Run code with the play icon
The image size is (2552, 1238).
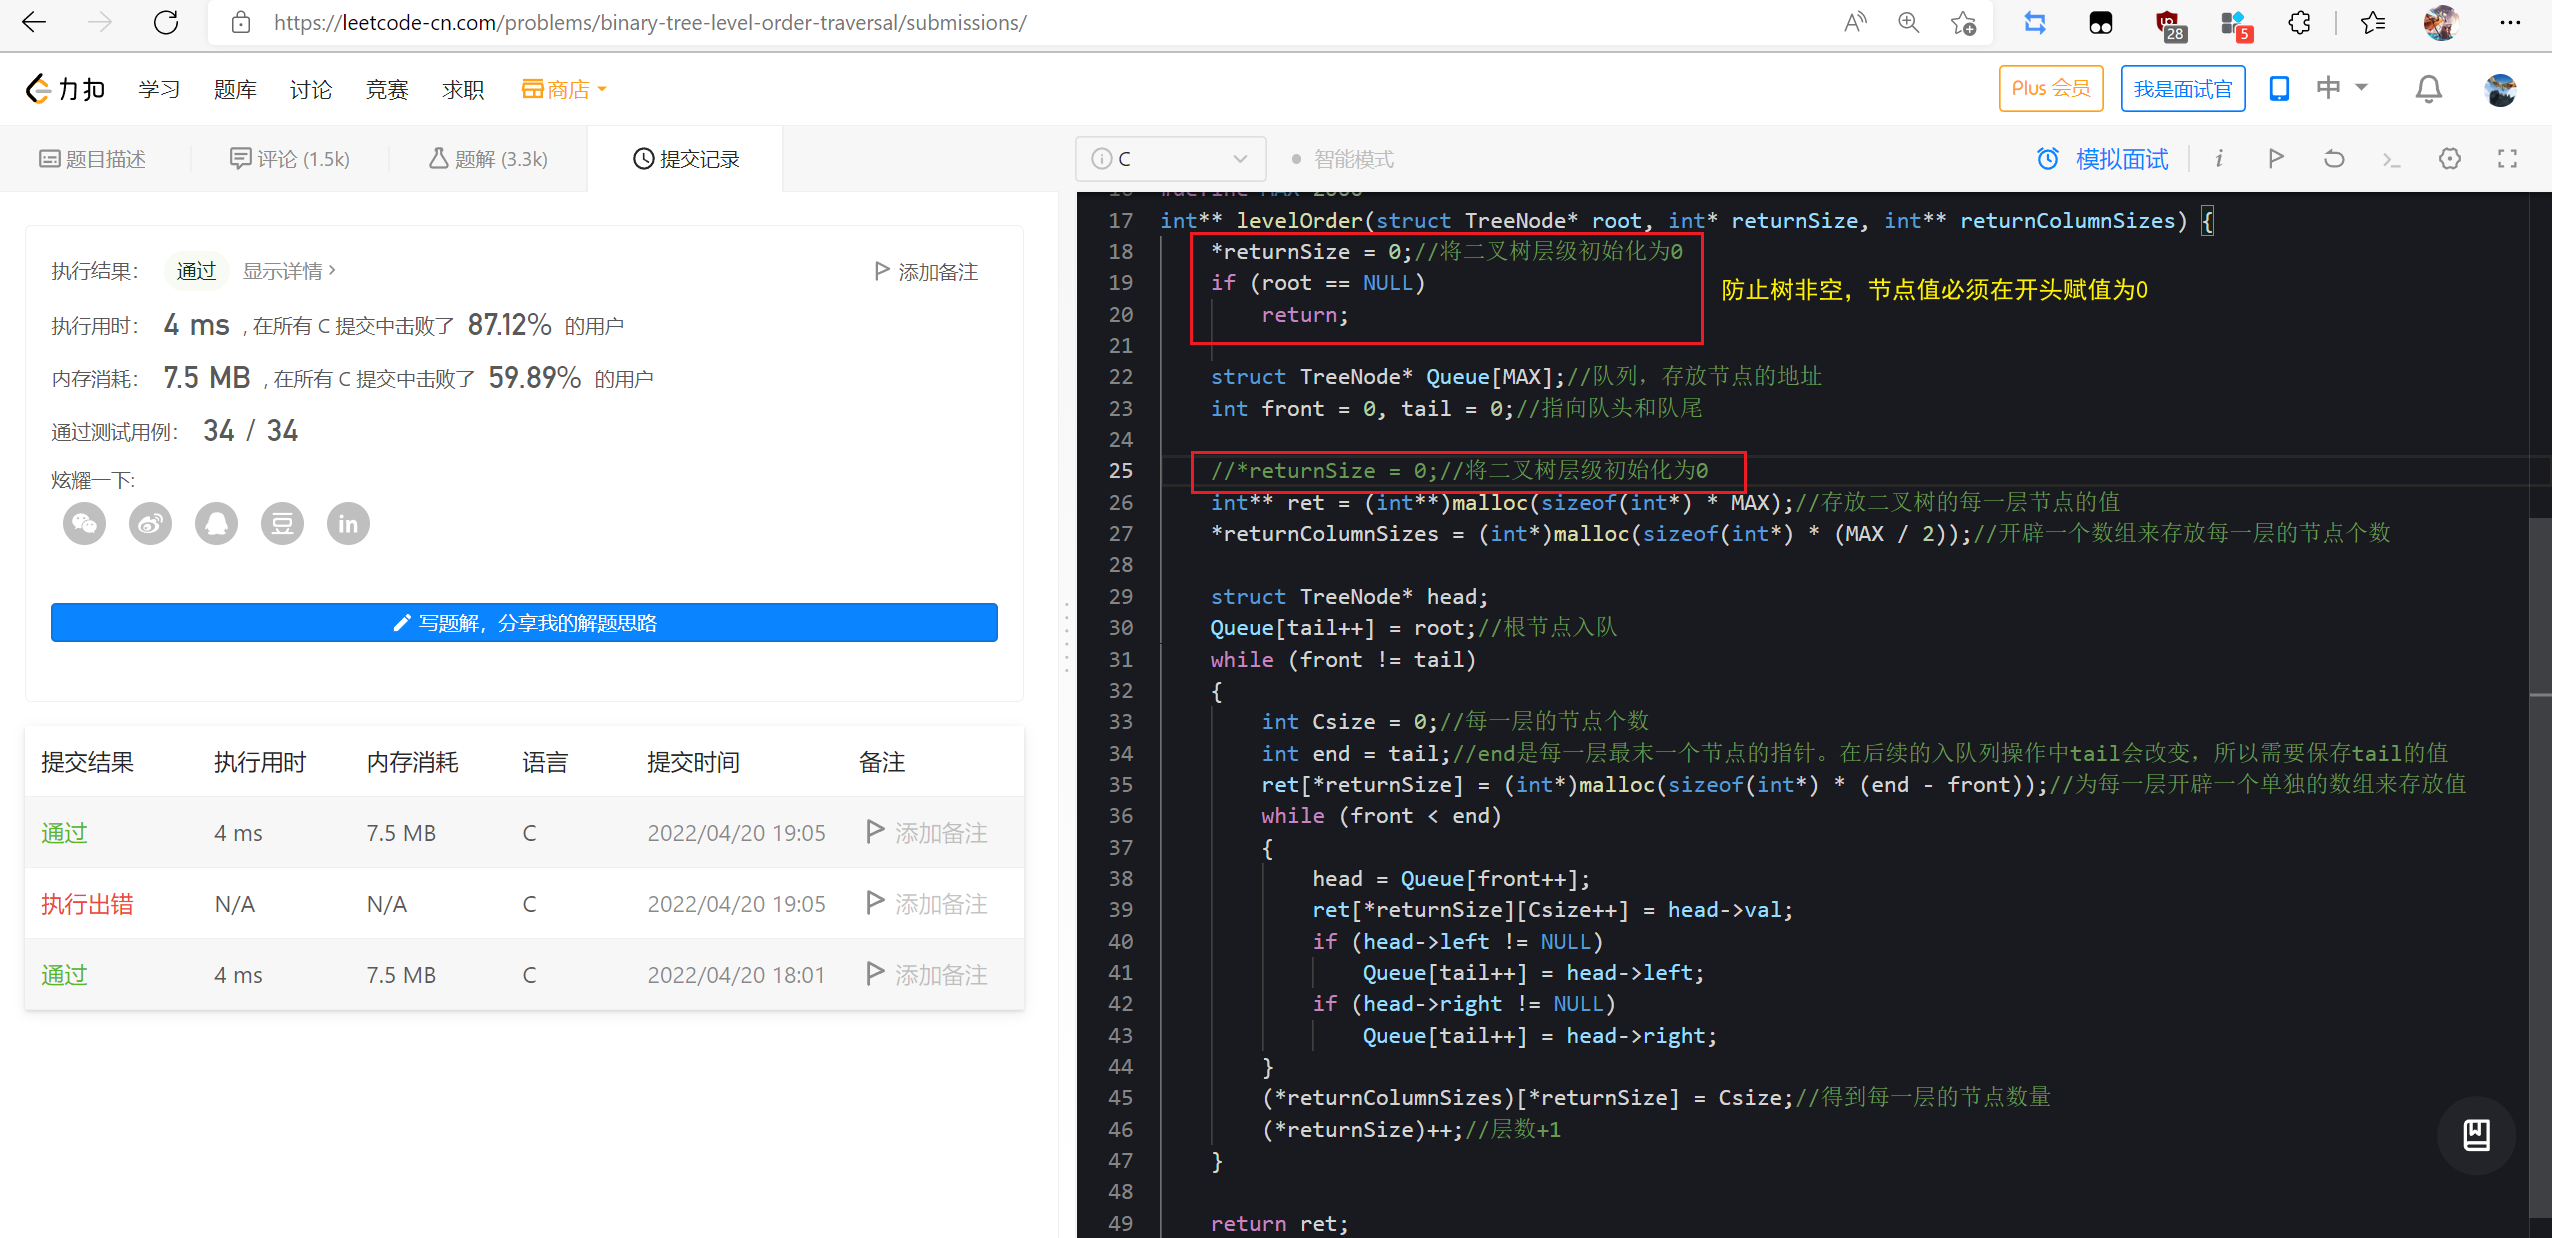(2276, 158)
